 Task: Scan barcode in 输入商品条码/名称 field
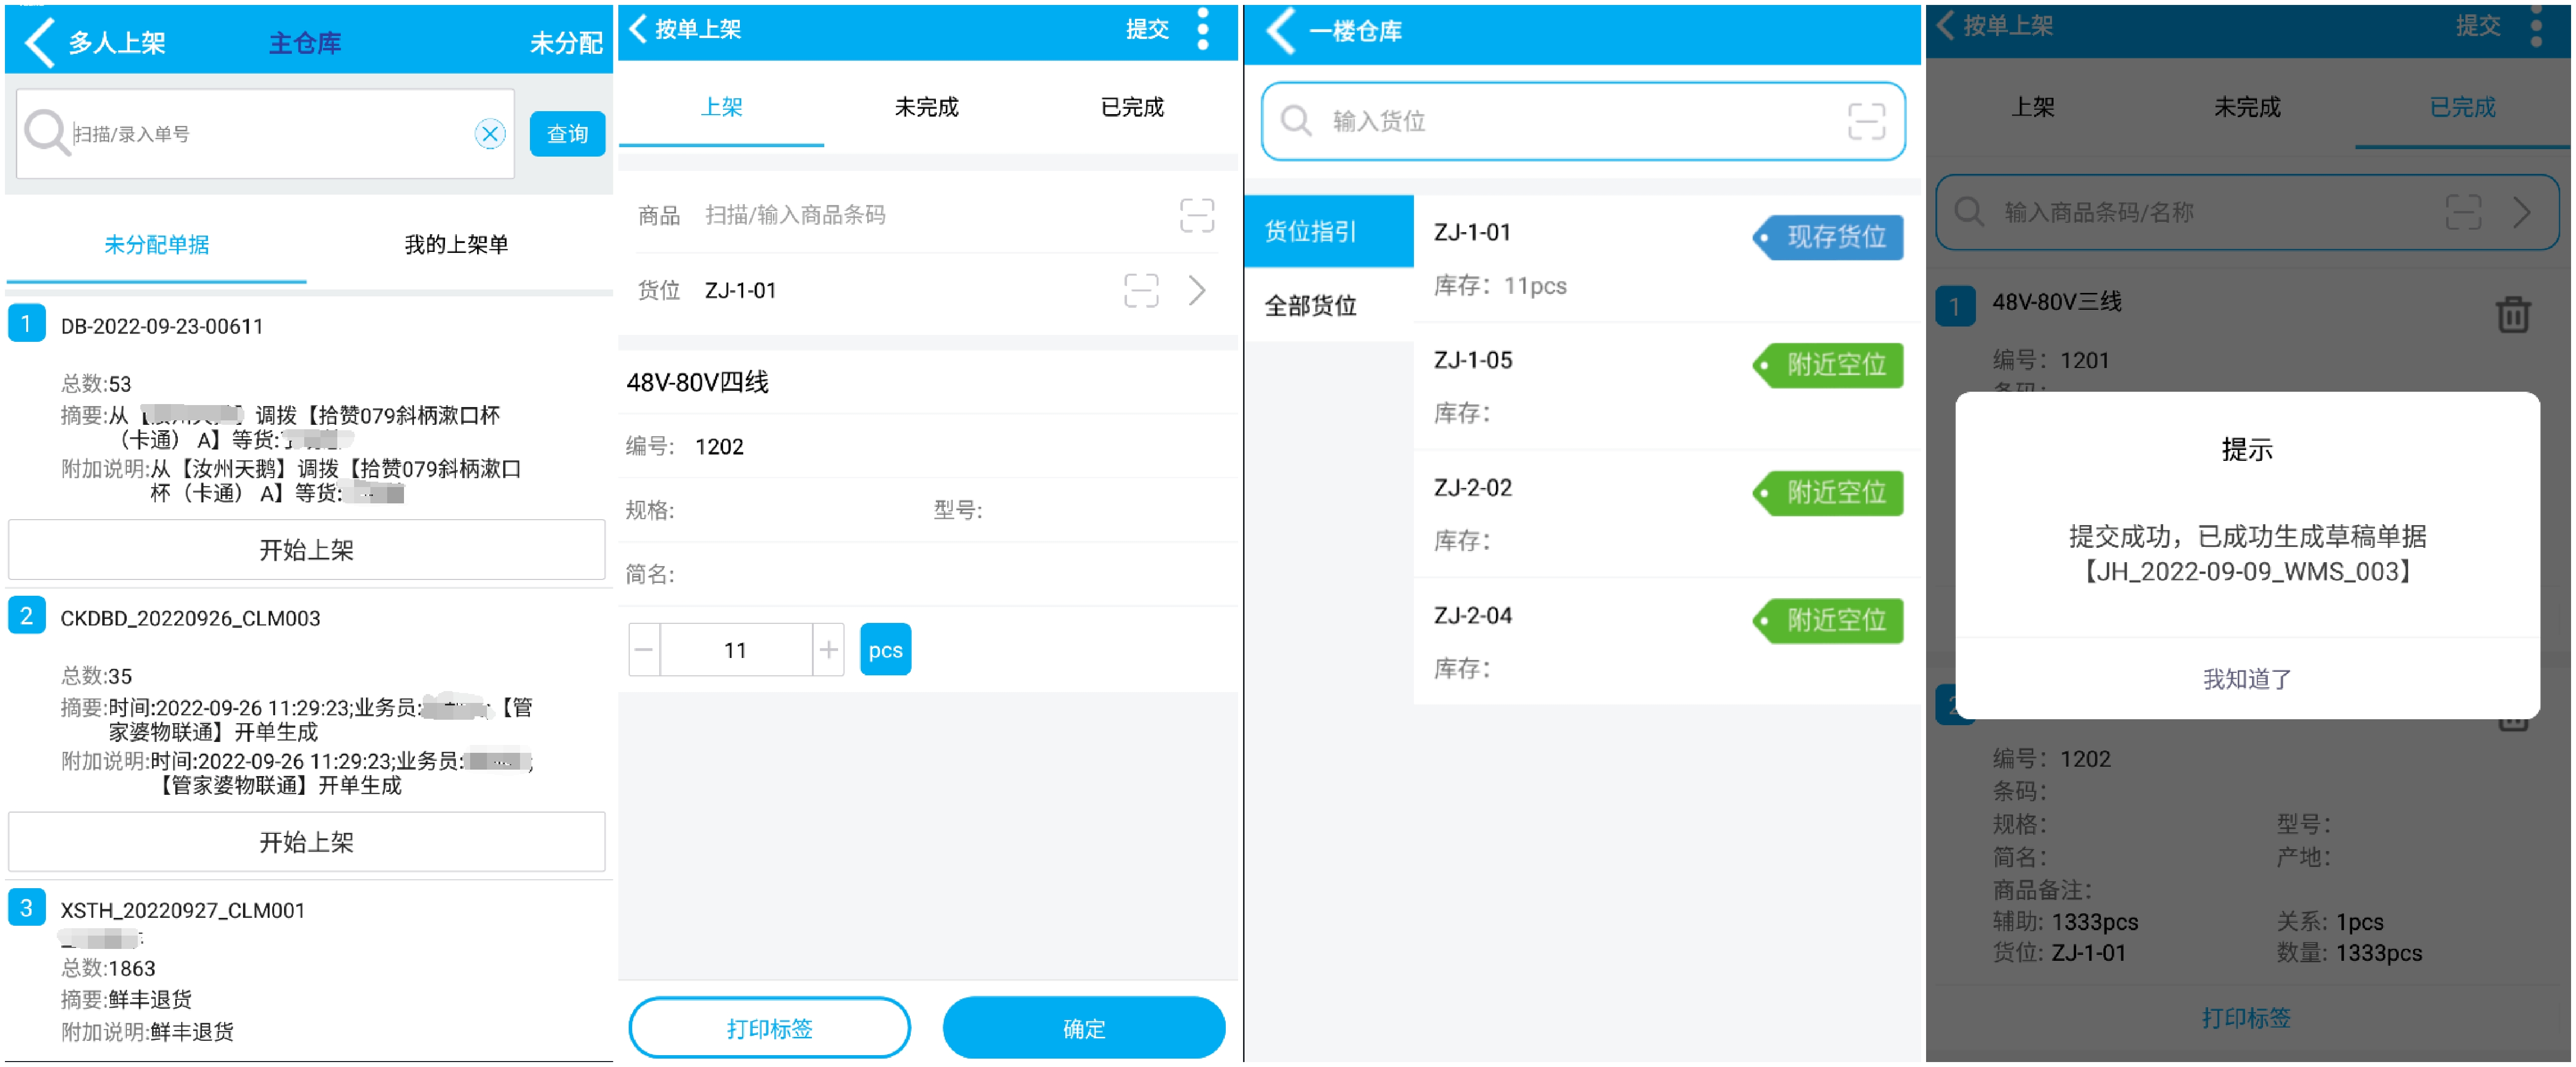pyautogui.click(x=2463, y=212)
